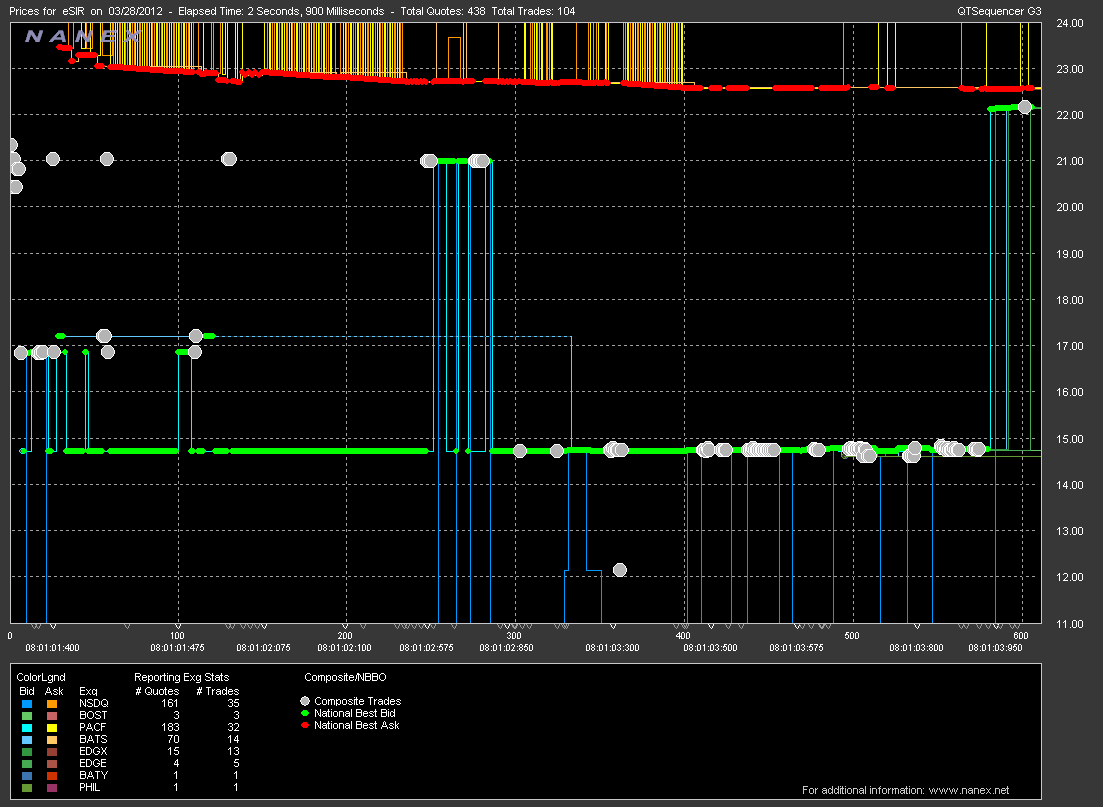The width and height of the screenshot is (1103, 807).
Task: Select the EDGE exchange label in legend
Action: (93, 763)
